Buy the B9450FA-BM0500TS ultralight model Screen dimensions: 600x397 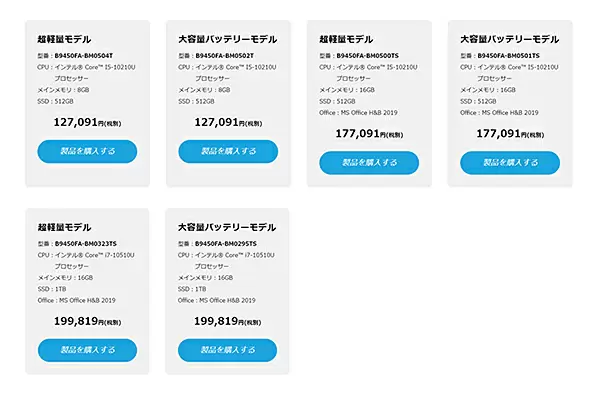click(369, 163)
